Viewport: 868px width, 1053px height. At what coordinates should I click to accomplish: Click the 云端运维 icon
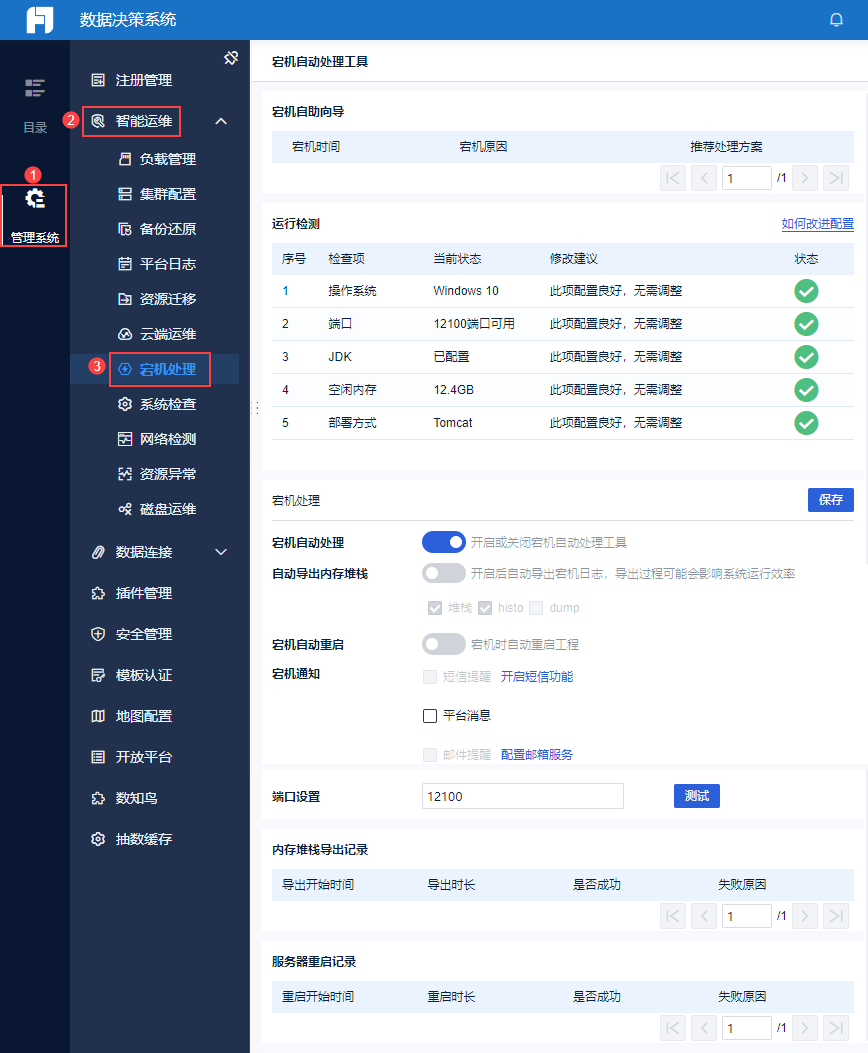click(x=125, y=334)
